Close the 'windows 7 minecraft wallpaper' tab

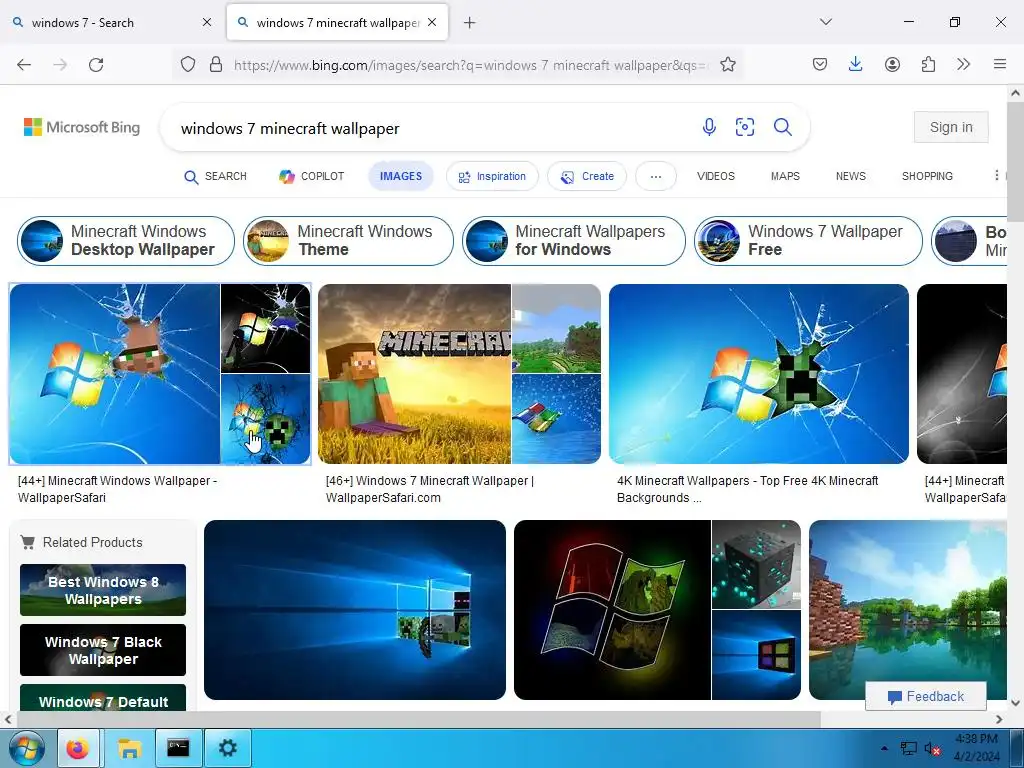pyautogui.click(x=432, y=22)
